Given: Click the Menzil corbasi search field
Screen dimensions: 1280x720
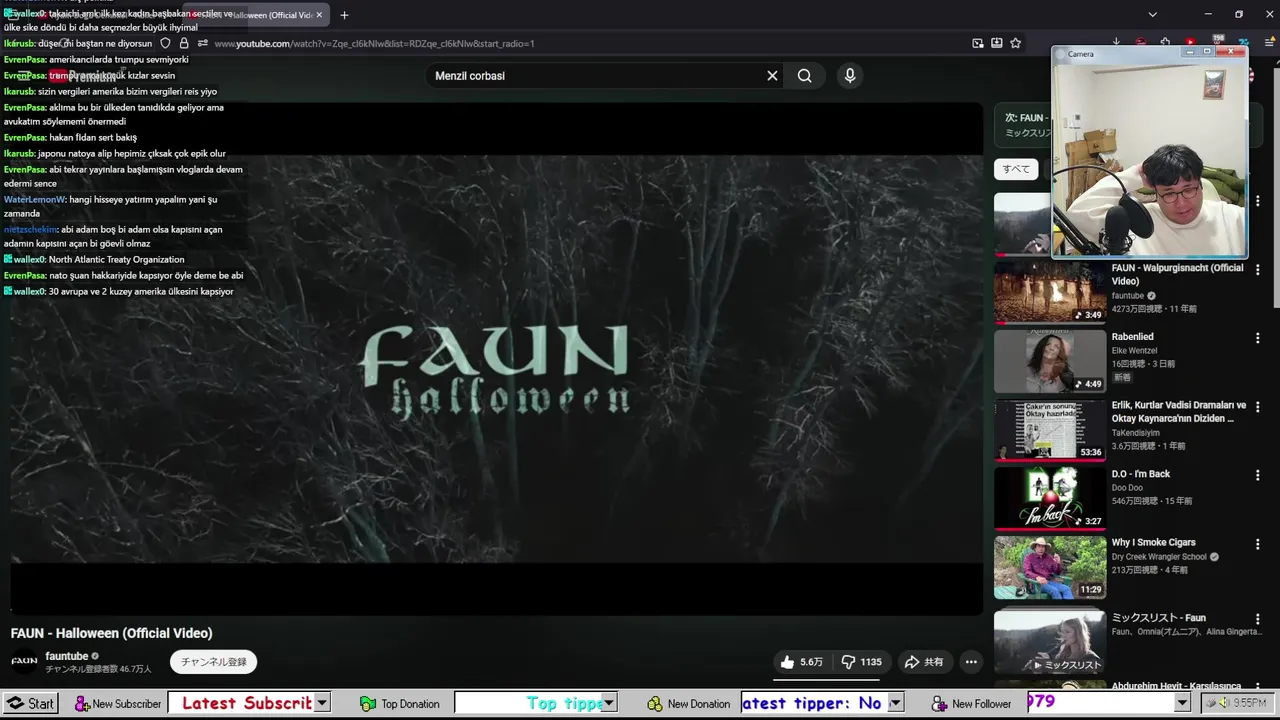Looking at the screenshot, I should (595, 76).
